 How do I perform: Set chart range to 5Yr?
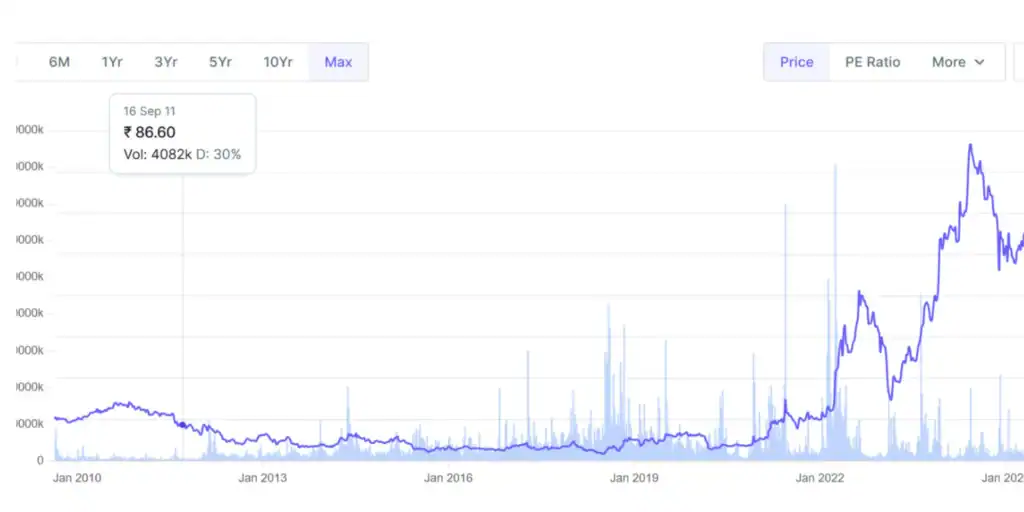tap(221, 62)
